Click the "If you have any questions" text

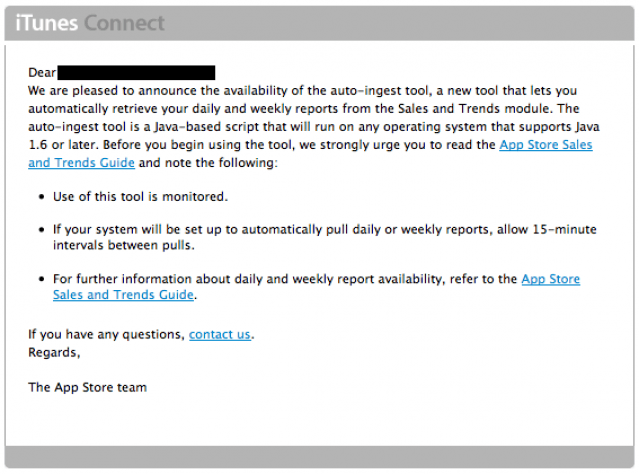point(106,334)
